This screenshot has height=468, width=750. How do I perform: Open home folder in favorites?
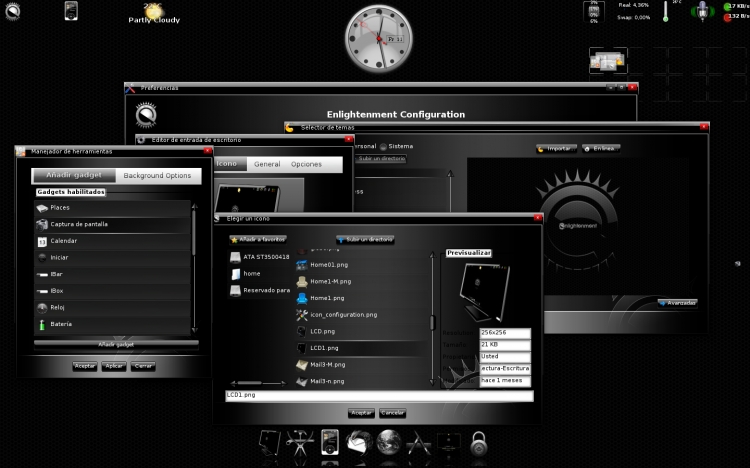coord(260,274)
